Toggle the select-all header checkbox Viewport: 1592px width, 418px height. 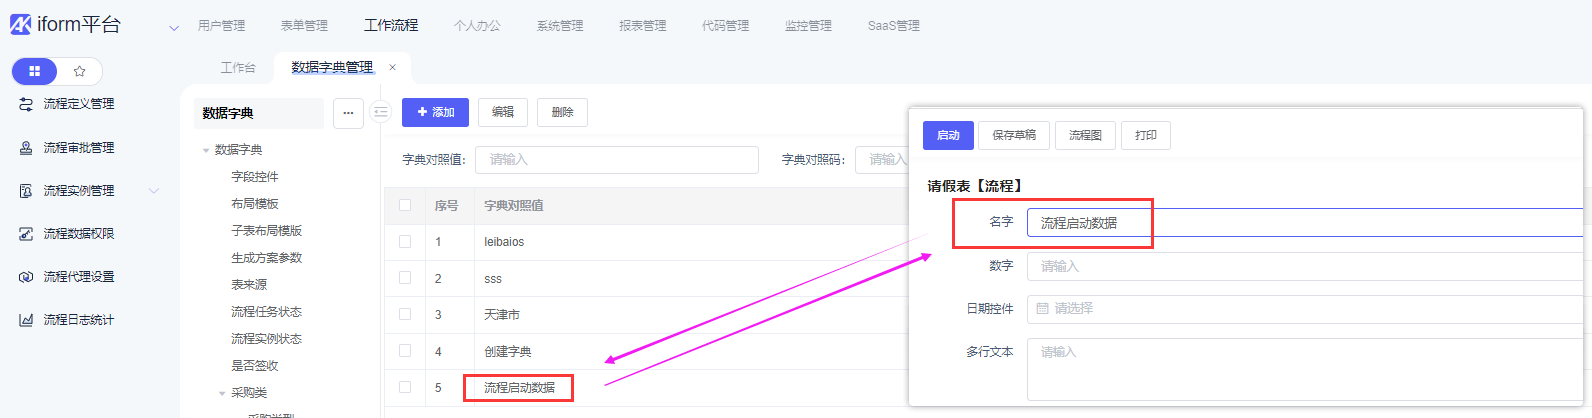[405, 205]
